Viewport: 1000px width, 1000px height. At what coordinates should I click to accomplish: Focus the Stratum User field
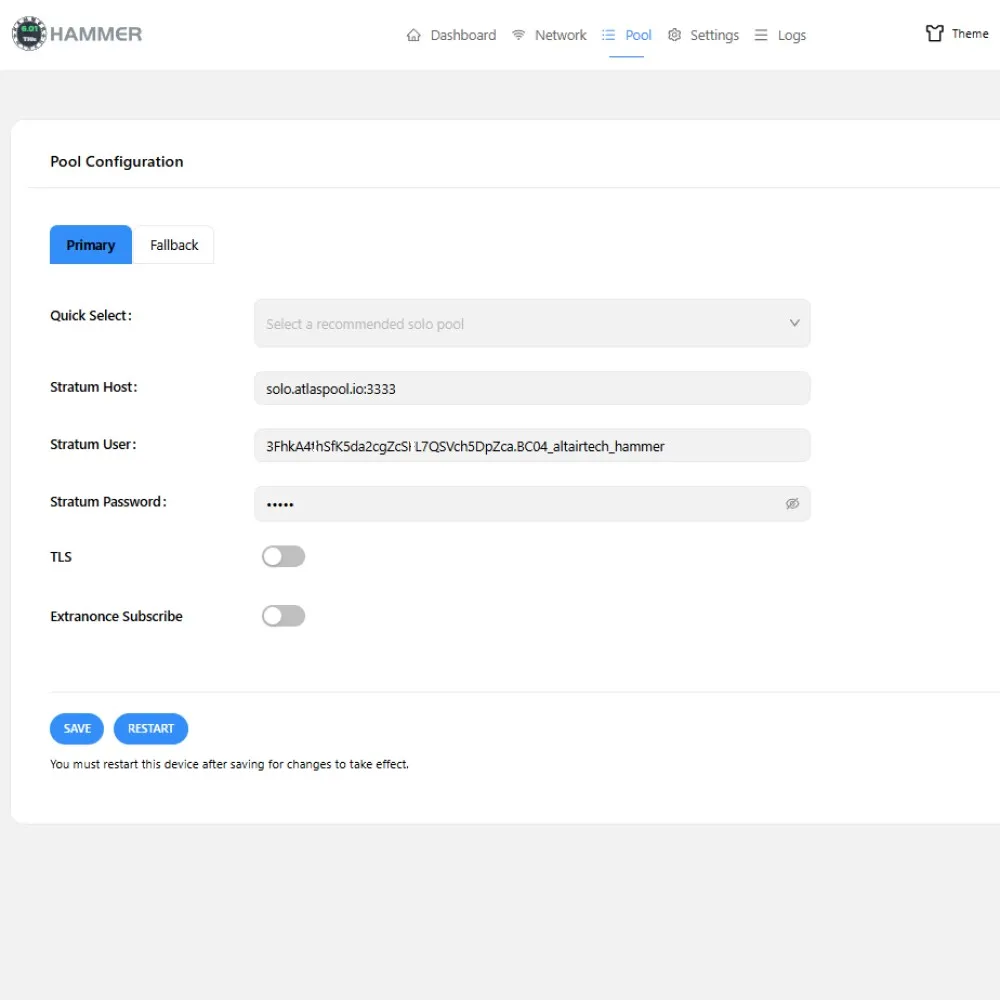click(532, 446)
